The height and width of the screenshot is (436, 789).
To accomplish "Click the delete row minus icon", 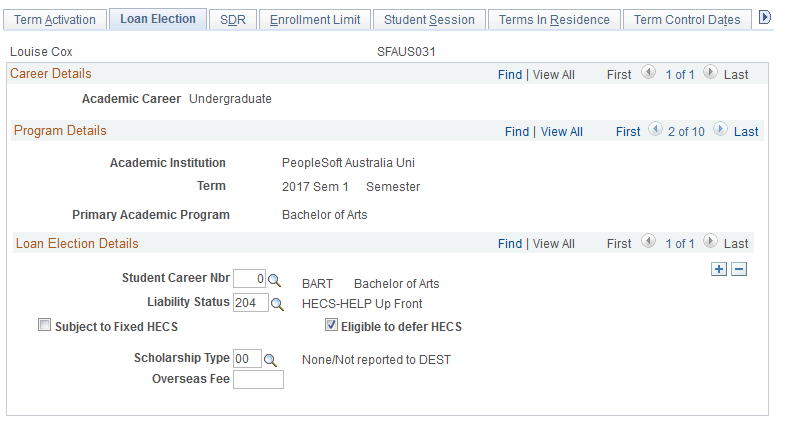I will coord(739,269).
